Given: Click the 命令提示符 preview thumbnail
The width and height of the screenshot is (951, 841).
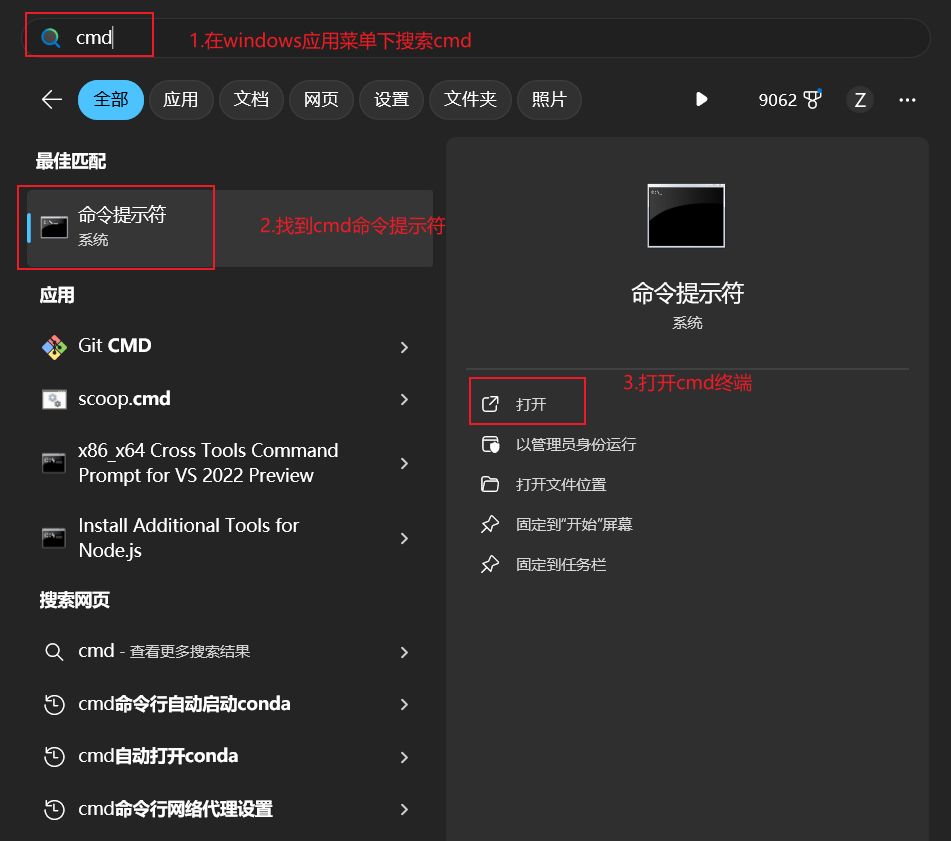Looking at the screenshot, I should (x=687, y=215).
